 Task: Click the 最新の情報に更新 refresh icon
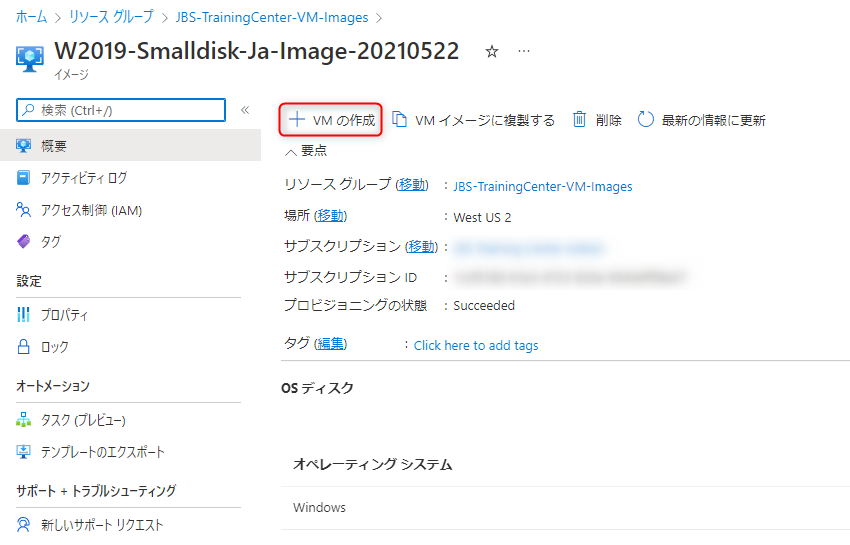(x=645, y=119)
